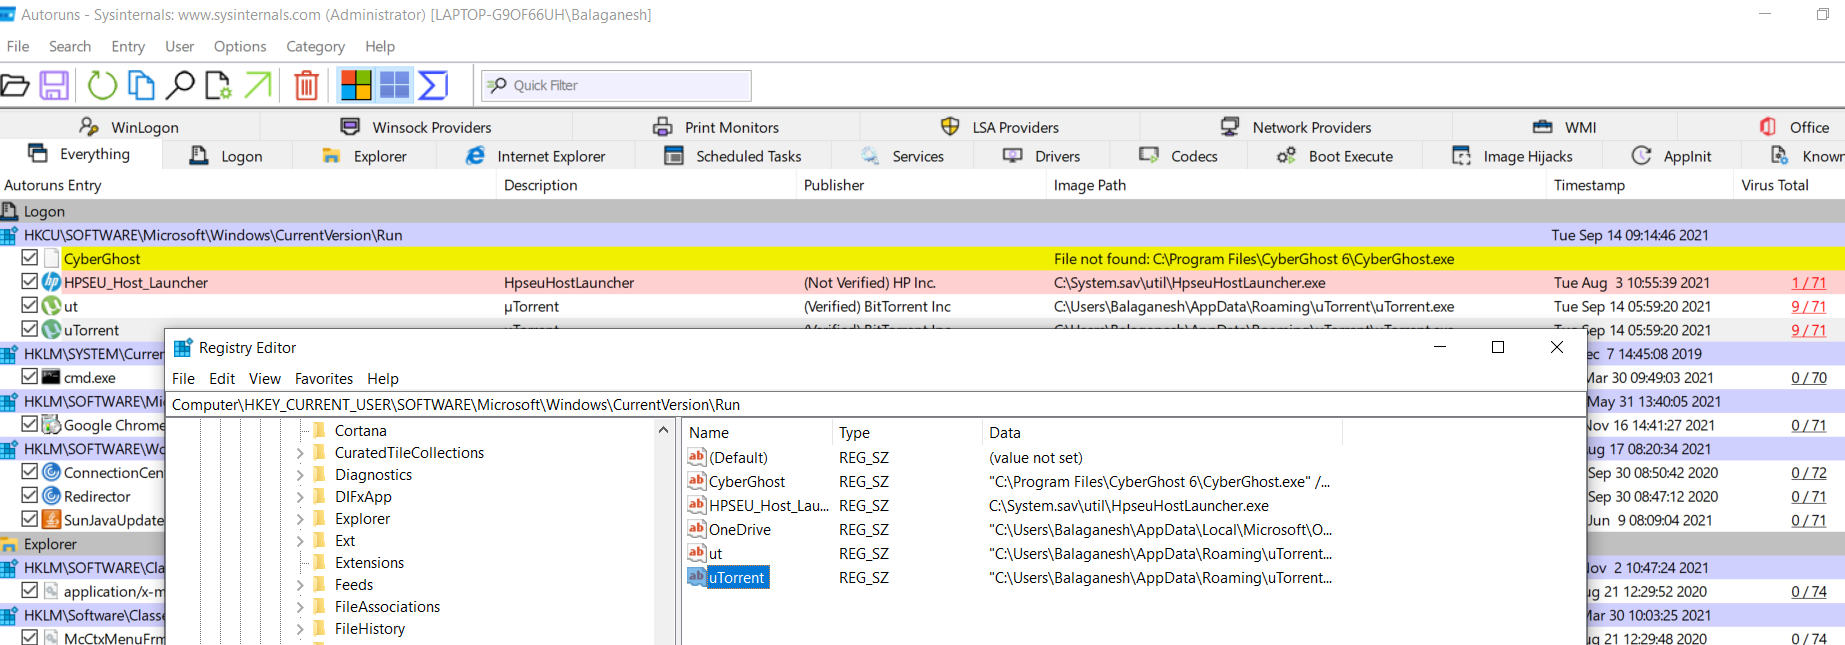
Task: Refresh the autoruns list
Action: pyautogui.click(x=102, y=86)
